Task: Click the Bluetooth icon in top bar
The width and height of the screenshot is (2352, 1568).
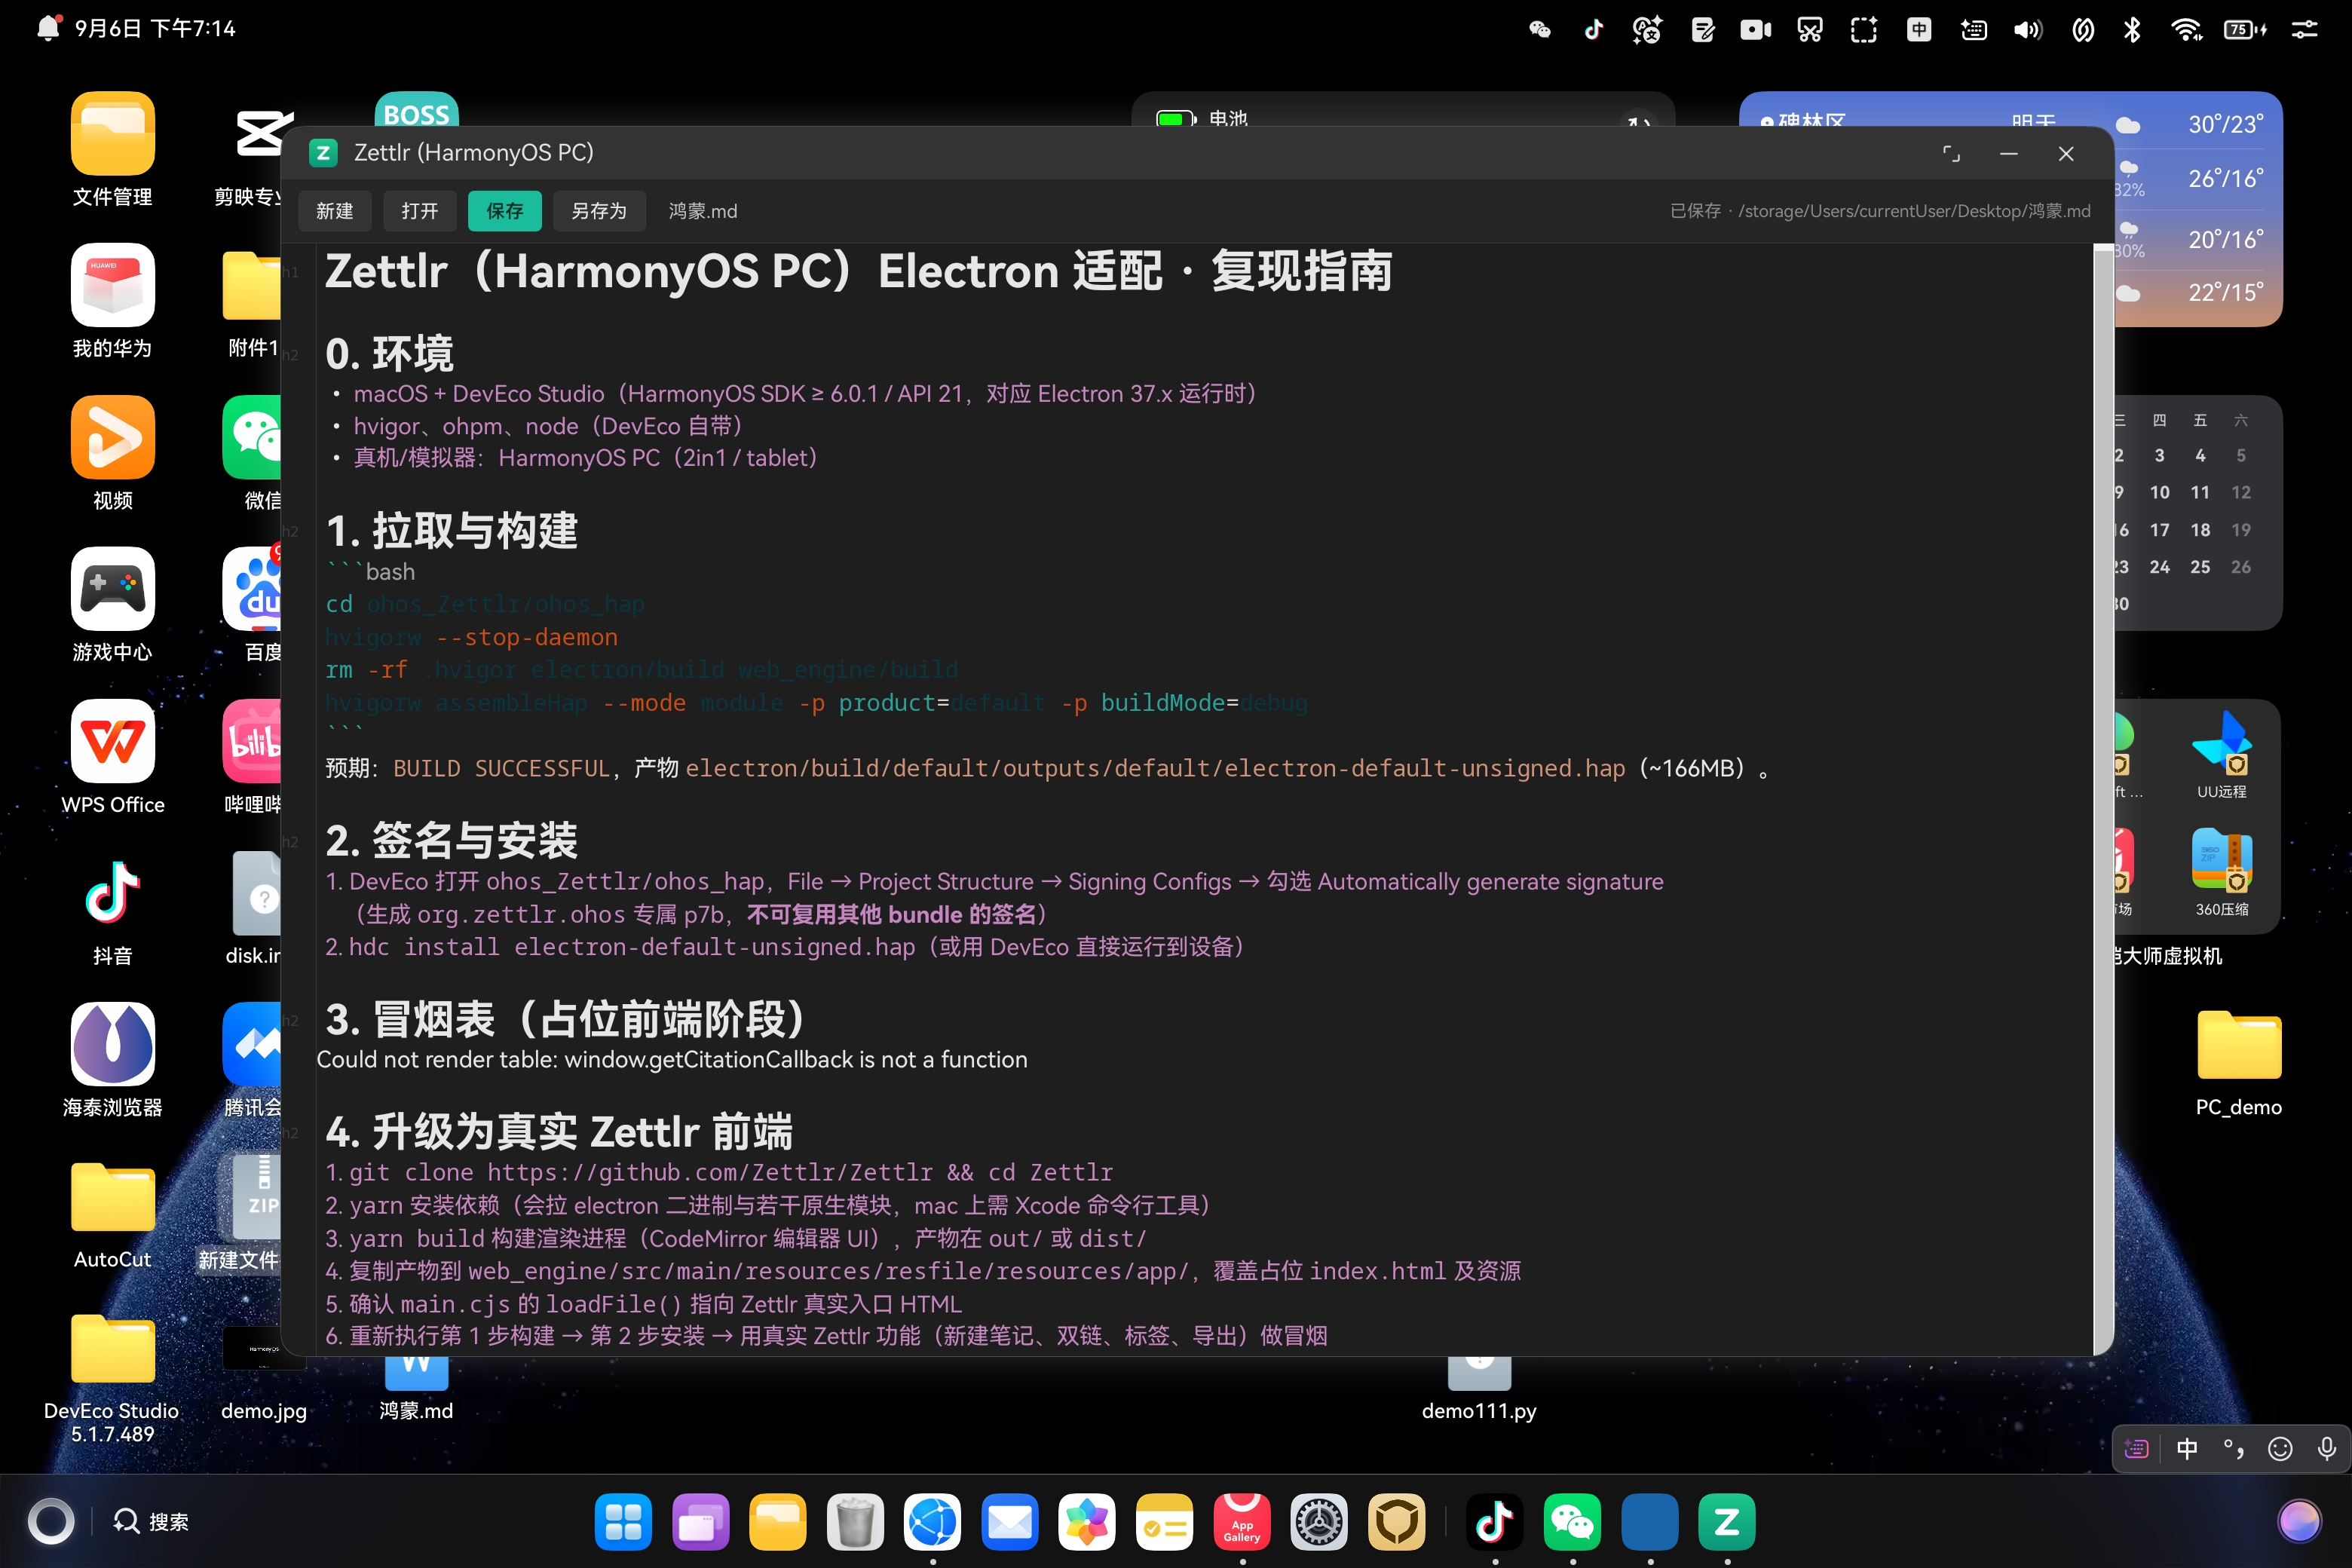Action: point(2132,29)
